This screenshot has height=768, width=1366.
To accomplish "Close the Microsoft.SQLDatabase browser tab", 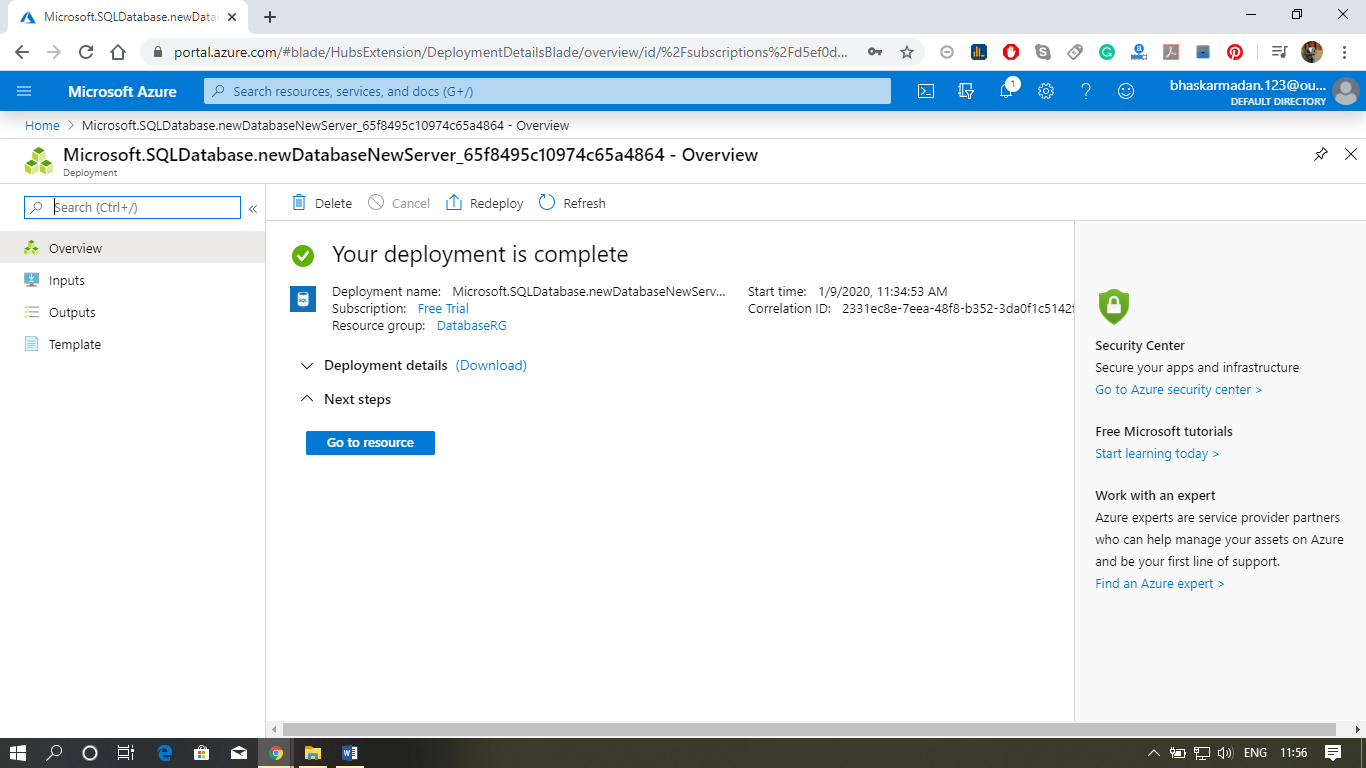I will pos(232,17).
